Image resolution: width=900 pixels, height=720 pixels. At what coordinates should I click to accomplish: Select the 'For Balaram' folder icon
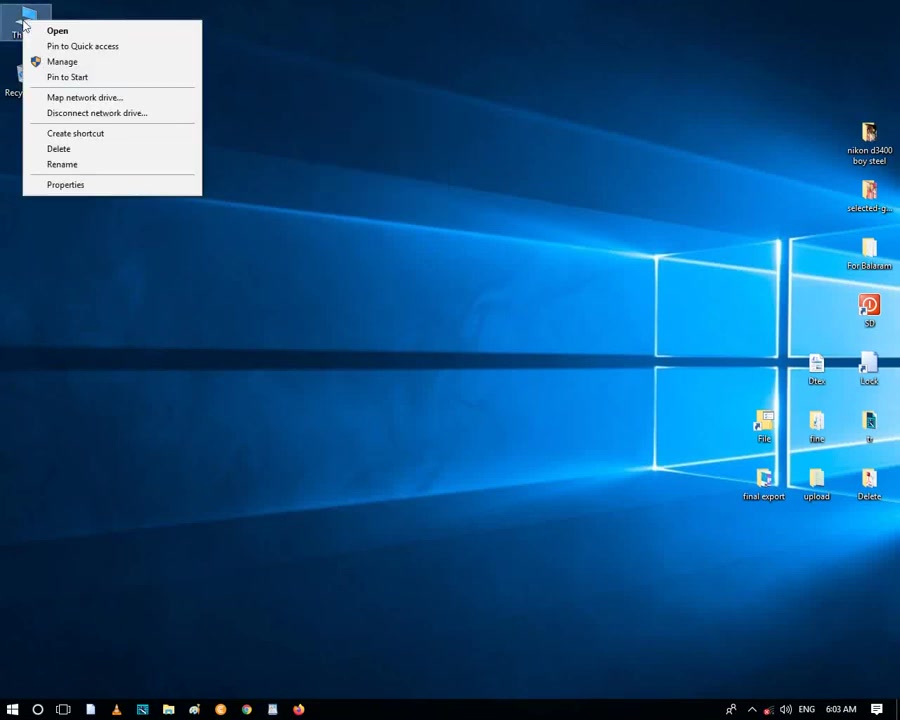[x=870, y=254]
